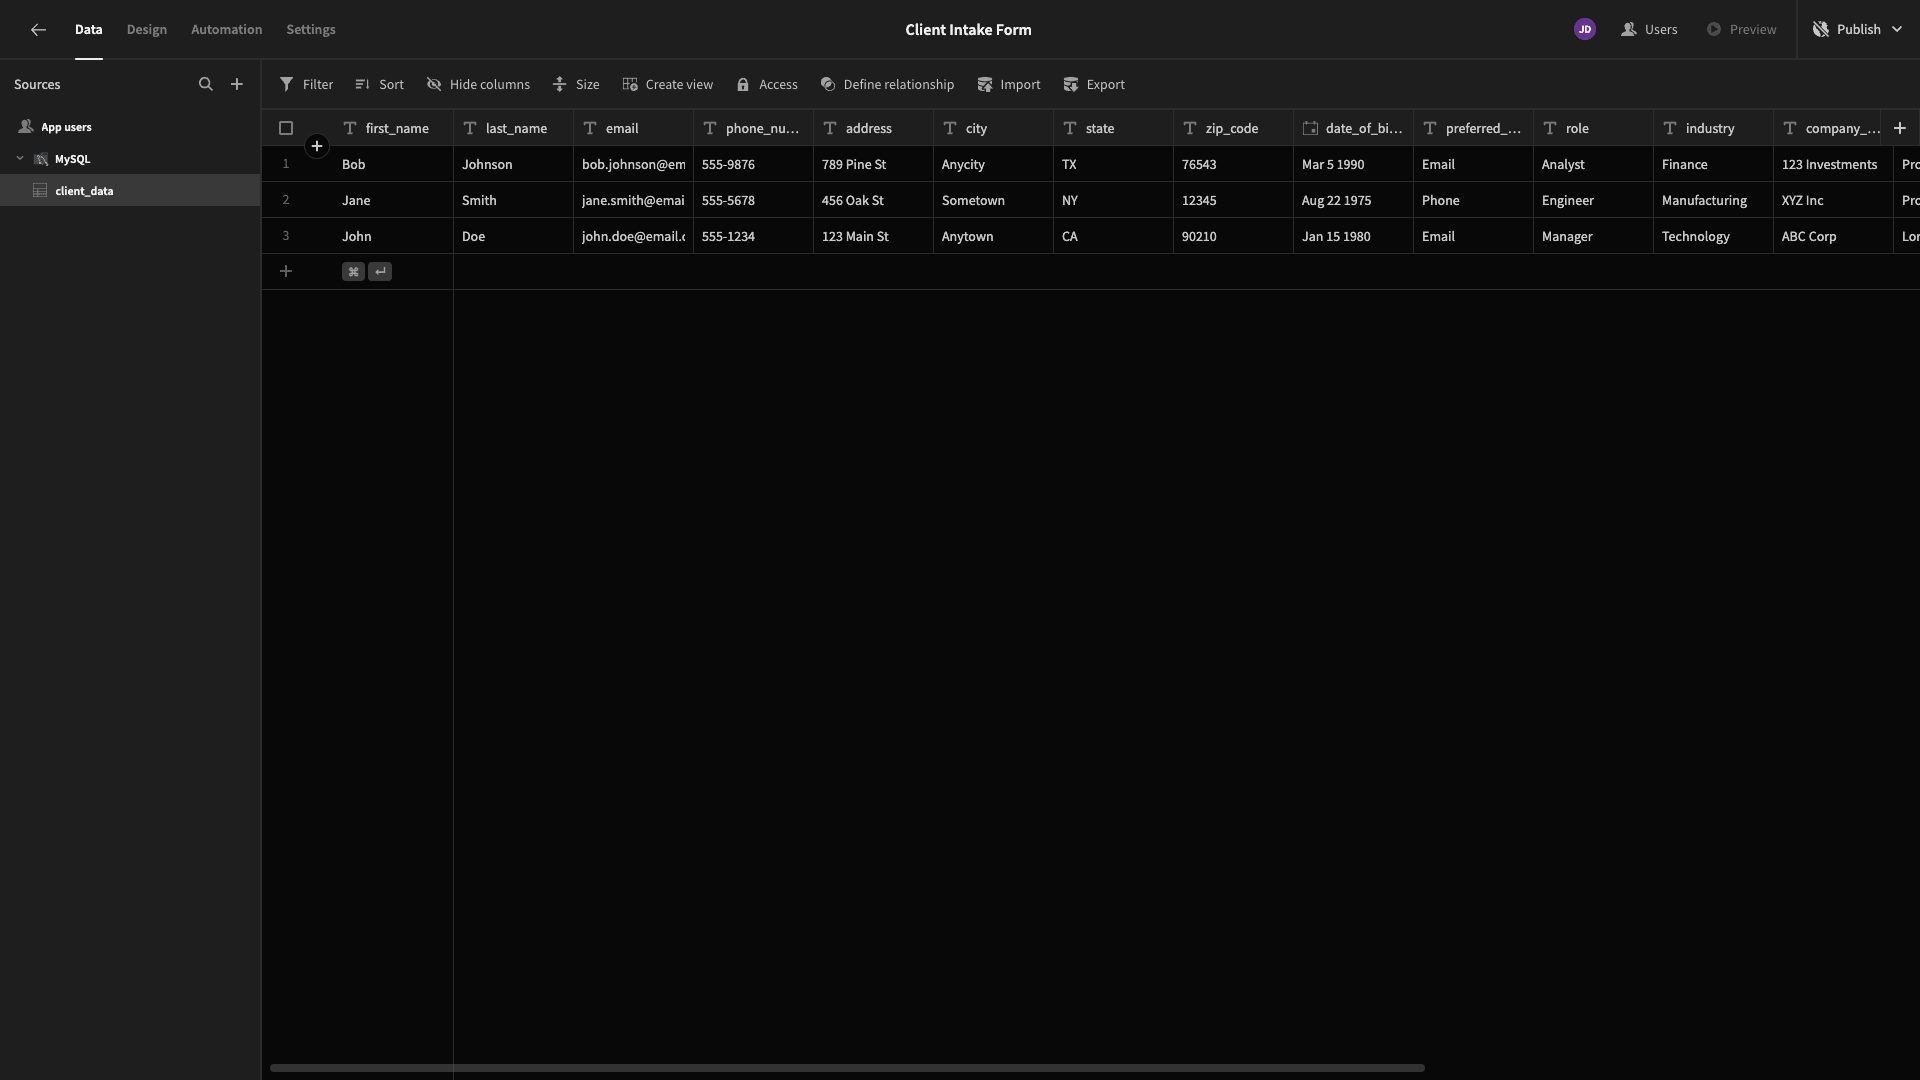The image size is (1920, 1080).
Task: Go back using the arrow icon
Action: (38, 30)
